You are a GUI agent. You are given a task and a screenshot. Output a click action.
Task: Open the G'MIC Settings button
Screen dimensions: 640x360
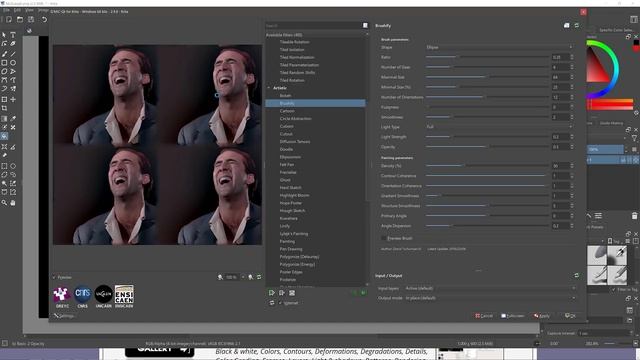coord(64,316)
